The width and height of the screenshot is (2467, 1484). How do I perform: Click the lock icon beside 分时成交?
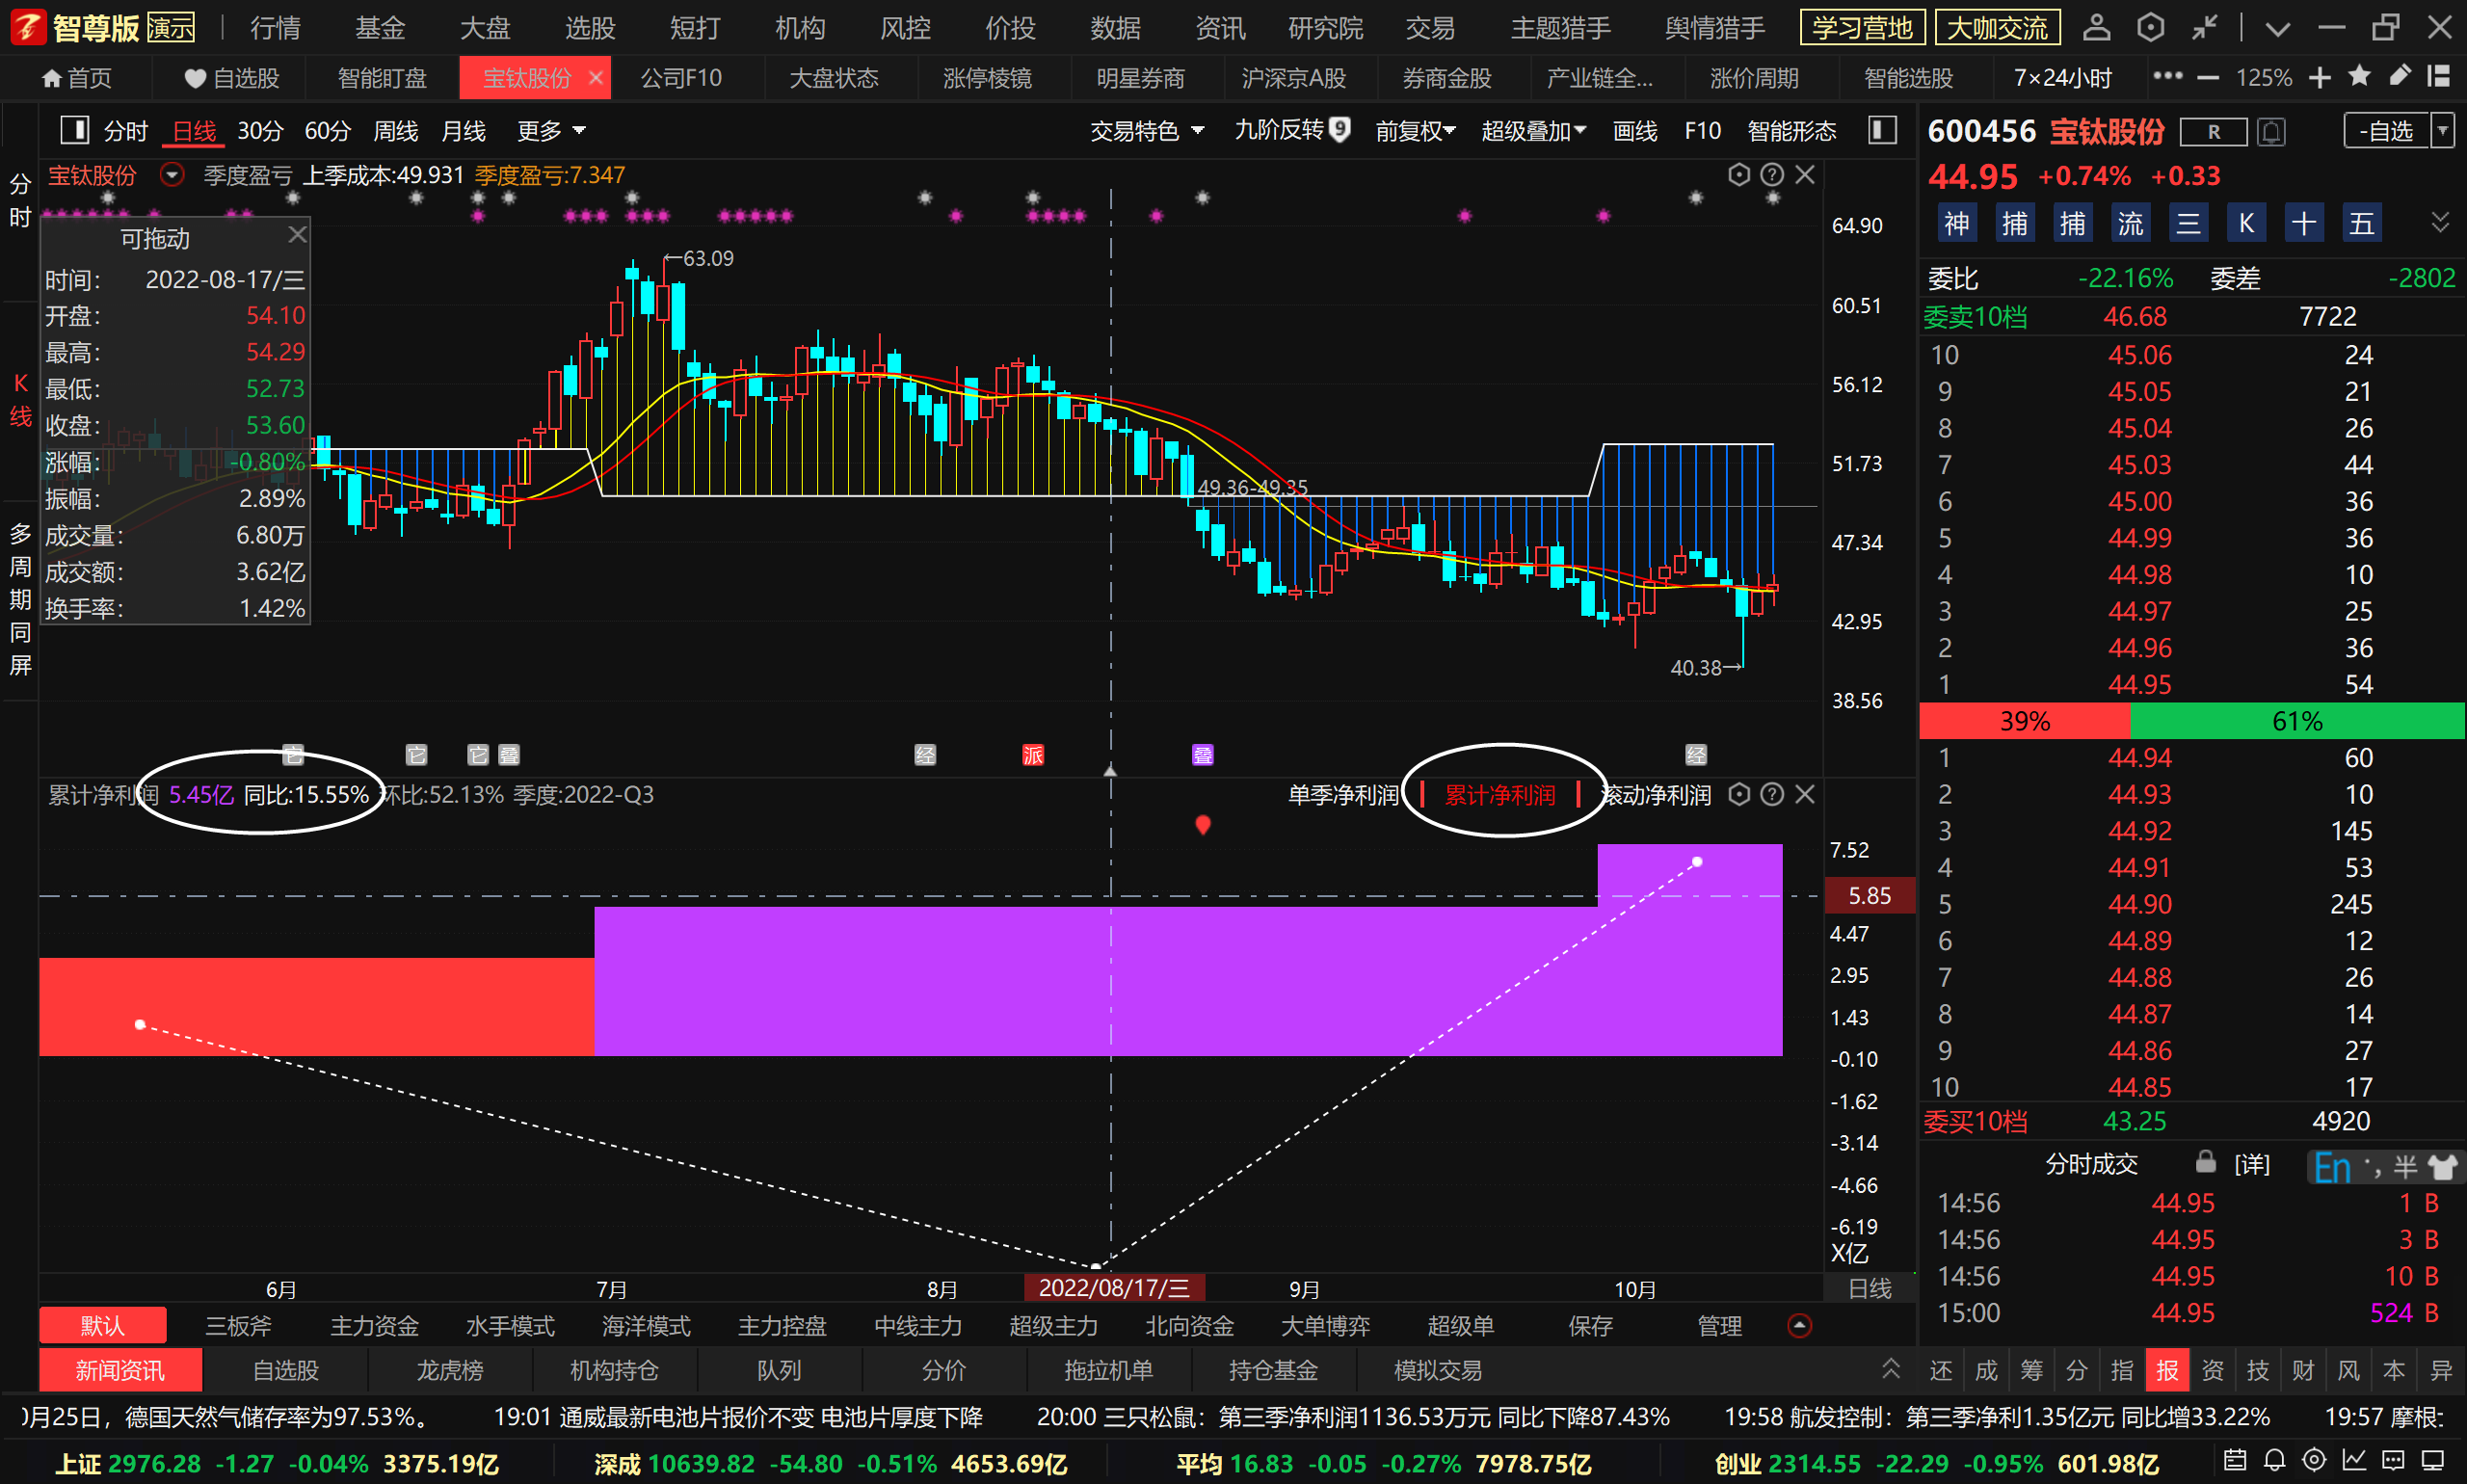2205,1161
